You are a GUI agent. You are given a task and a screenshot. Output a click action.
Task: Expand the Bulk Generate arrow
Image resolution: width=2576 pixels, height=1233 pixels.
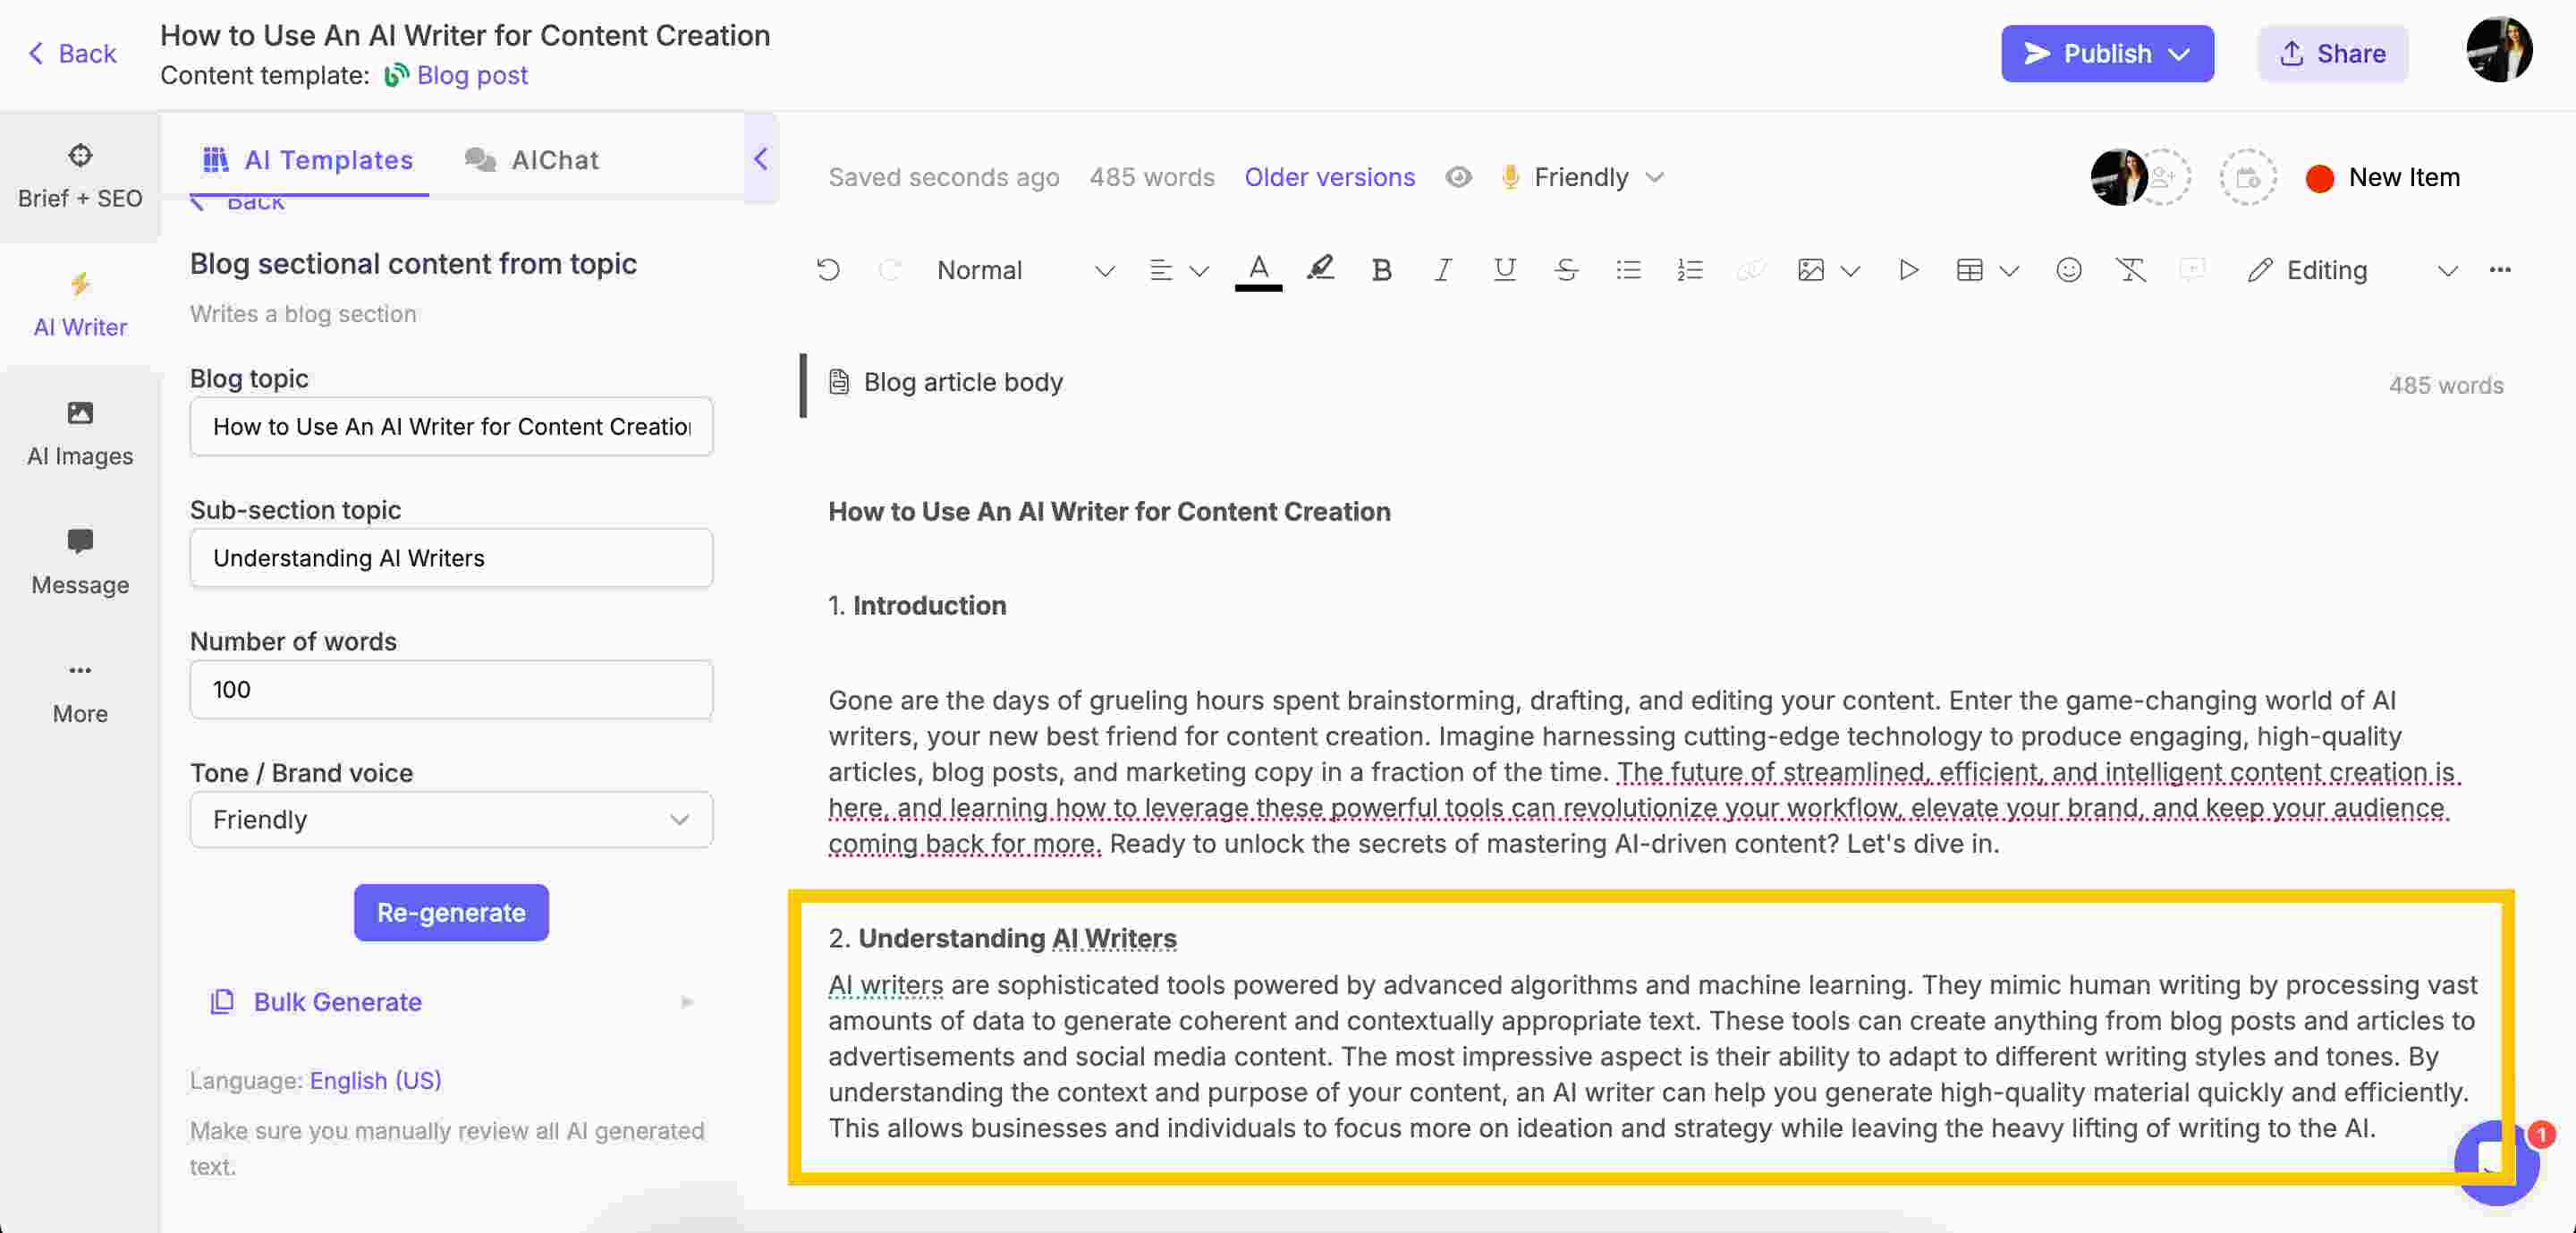click(x=687, y=1002)
